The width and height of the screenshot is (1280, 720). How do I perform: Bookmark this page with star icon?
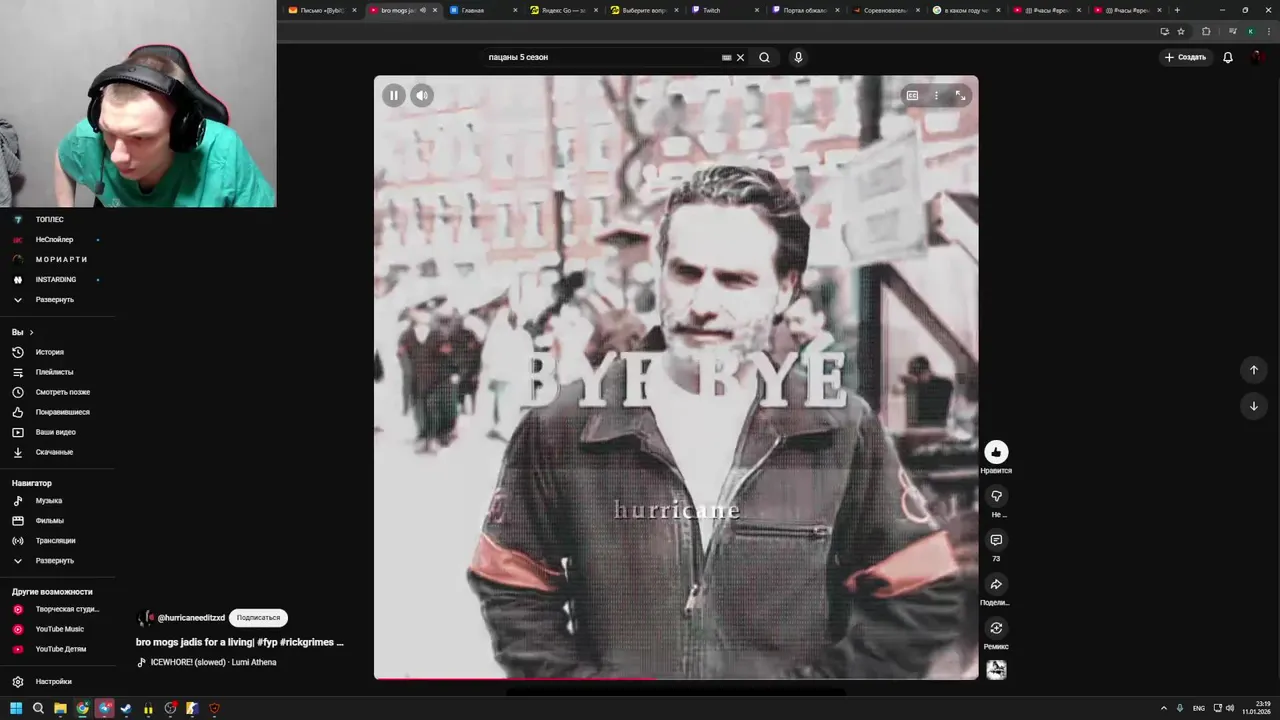coord(1181,31)
